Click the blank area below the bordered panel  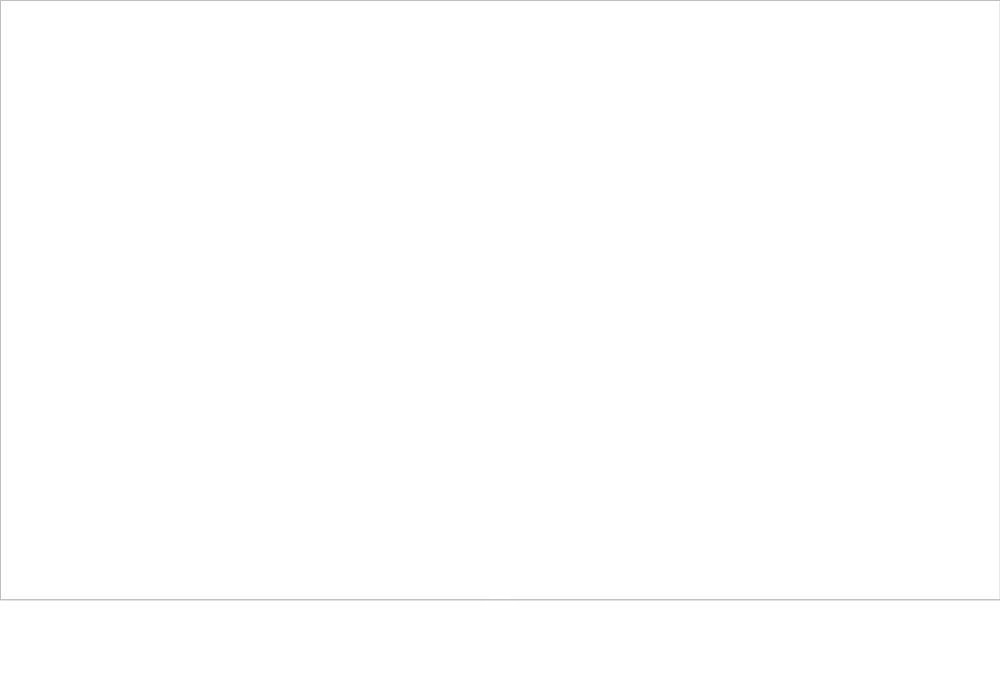500,643
